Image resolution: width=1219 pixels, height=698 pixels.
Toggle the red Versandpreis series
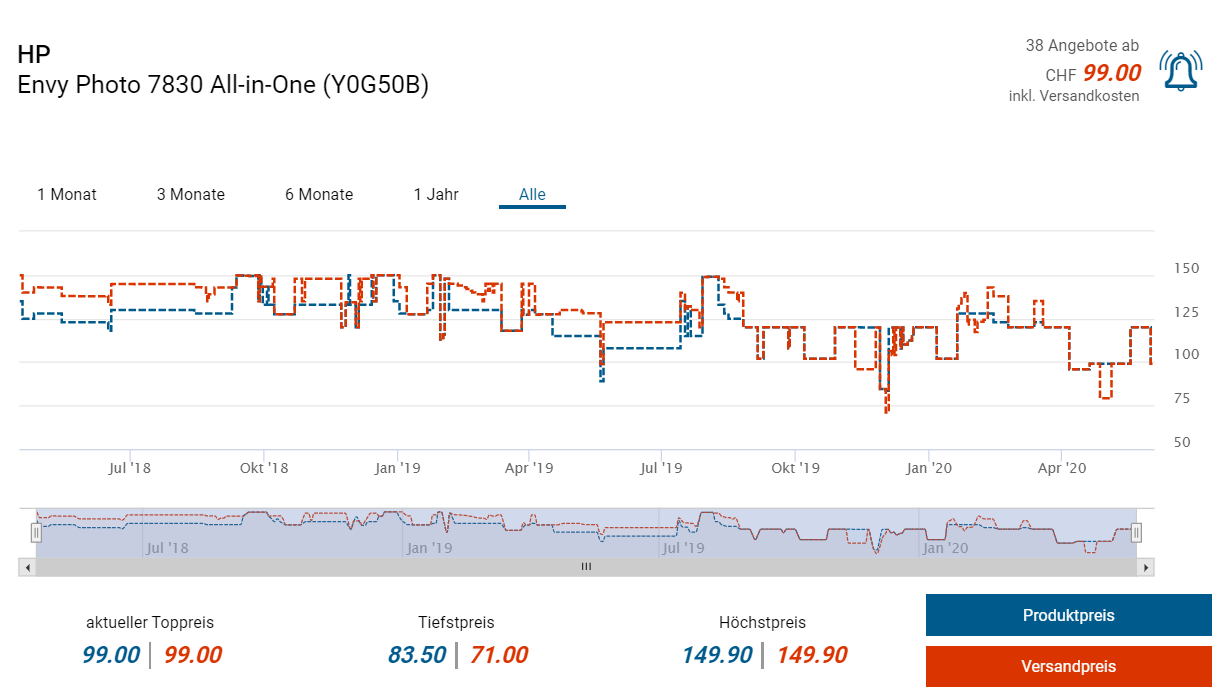(x=1068, y=666)
